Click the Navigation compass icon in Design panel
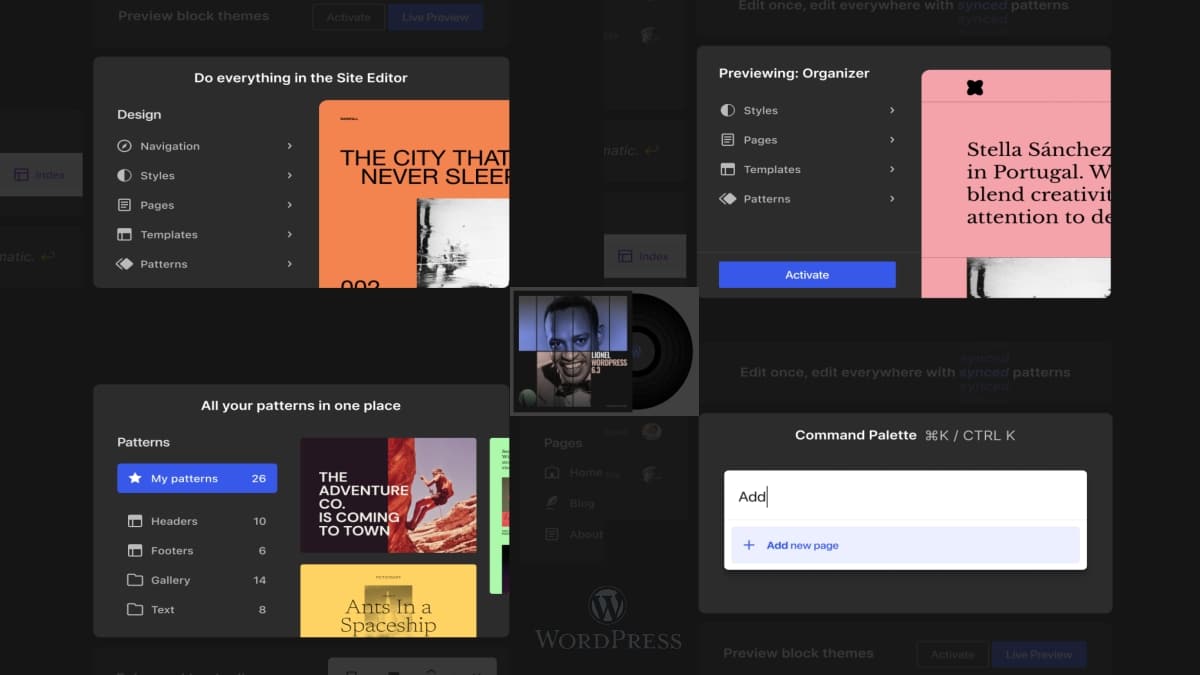Screen dimensions: 1200x675 pyautogui.click(x=124, y=146)
